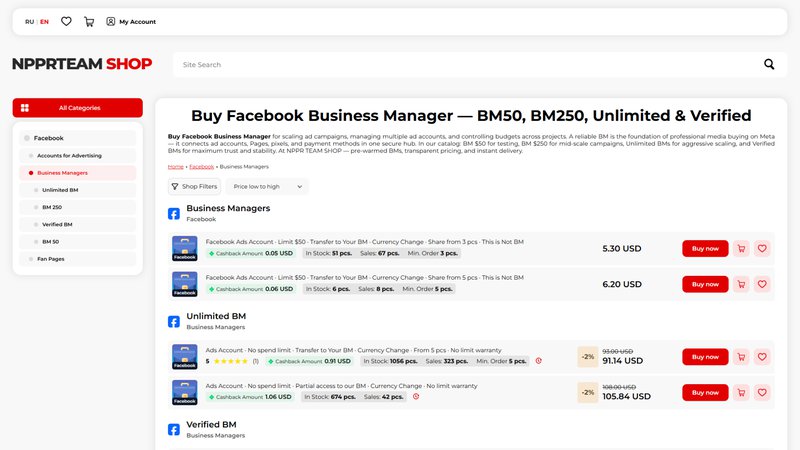
Task: Click the Home breadcrumb link
Action: click(176, 167)
